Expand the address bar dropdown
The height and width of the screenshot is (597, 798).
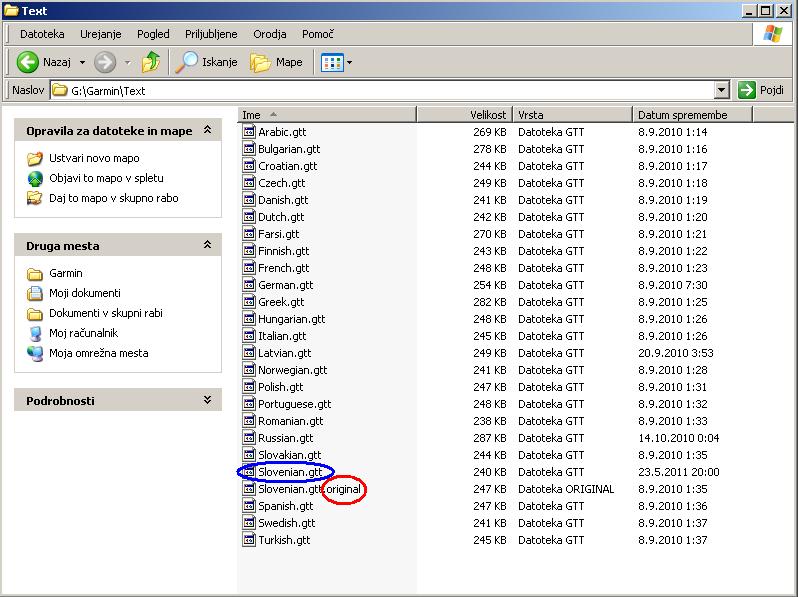tap(722, 91)
